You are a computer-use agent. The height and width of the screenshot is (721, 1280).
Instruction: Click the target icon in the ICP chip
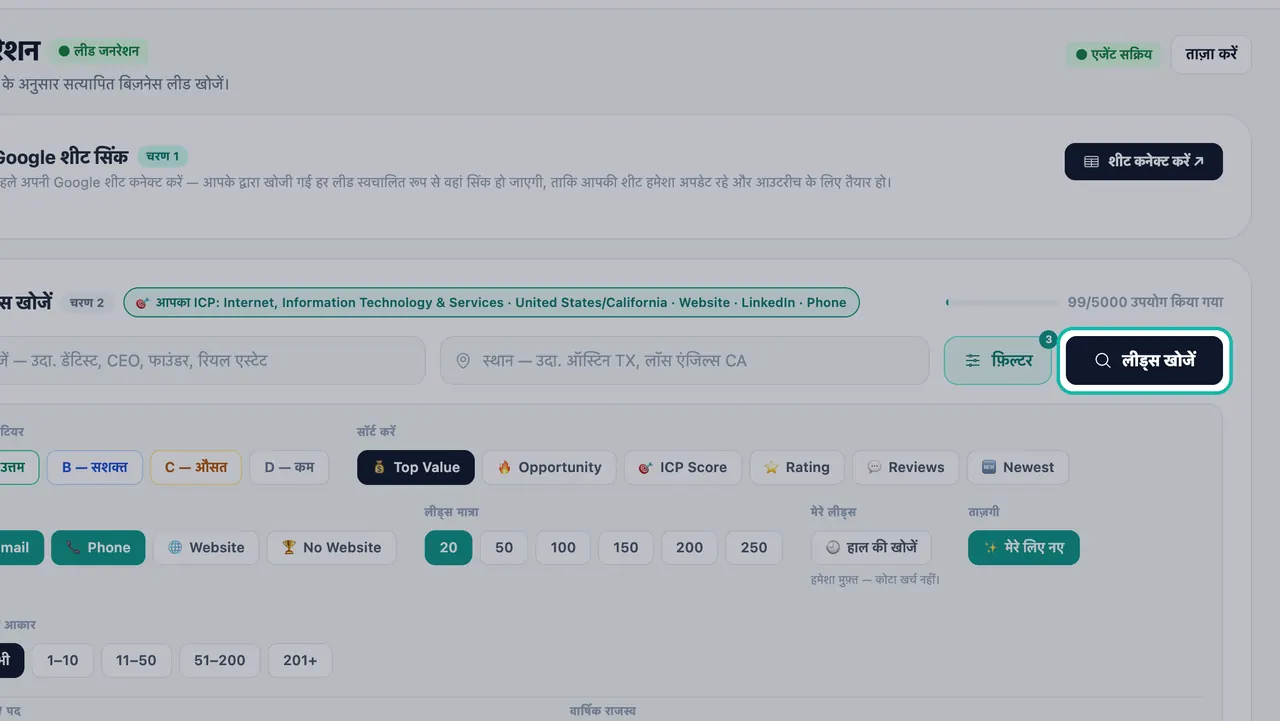point(142,302)
